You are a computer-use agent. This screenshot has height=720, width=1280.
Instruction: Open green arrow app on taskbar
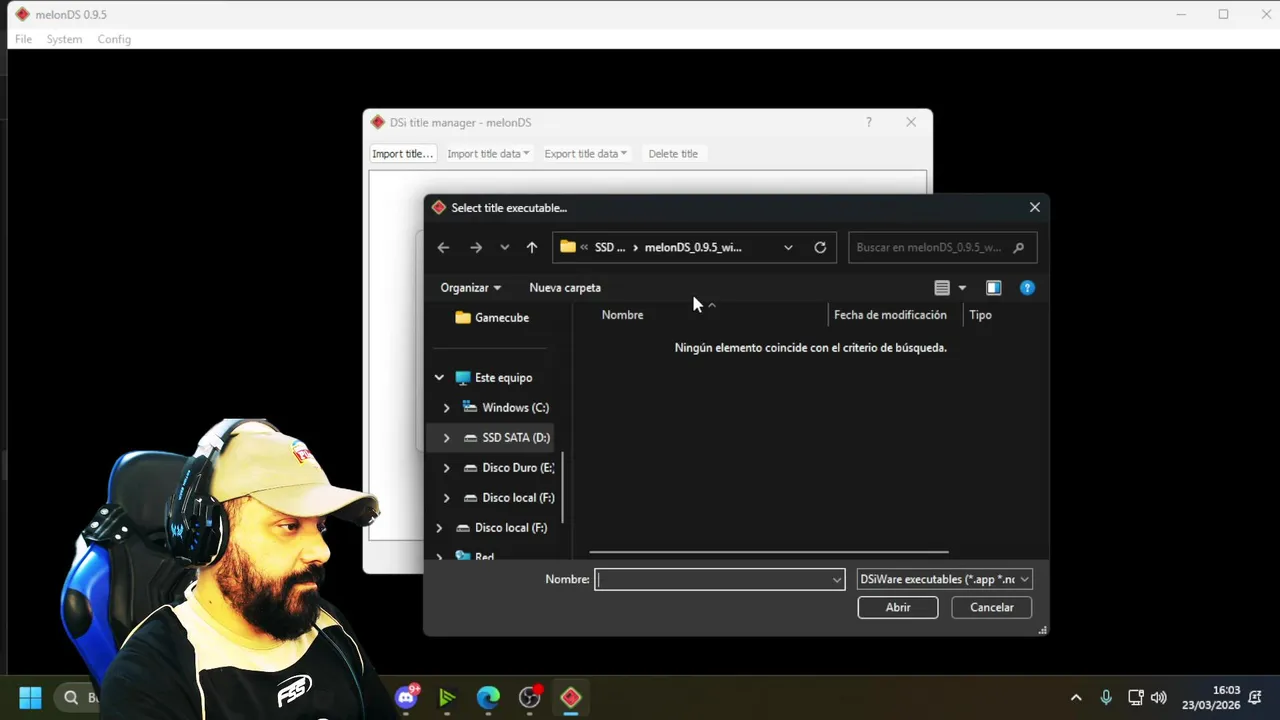click(x=447, y=697)
